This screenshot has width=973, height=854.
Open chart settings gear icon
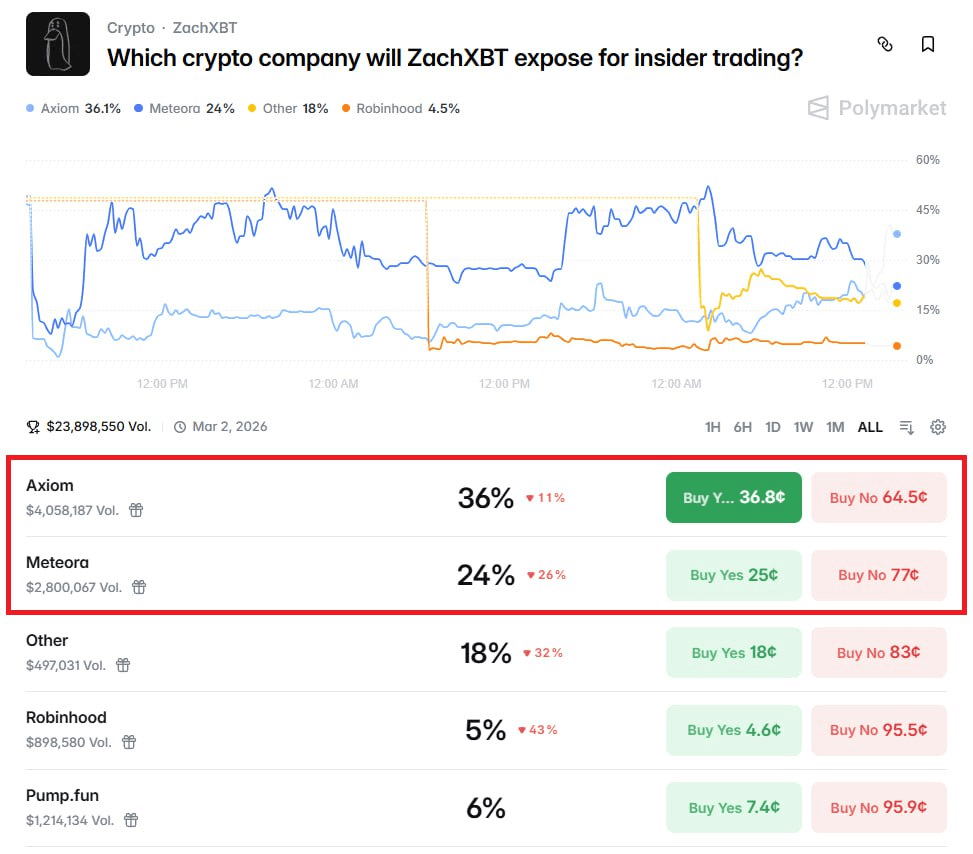pyautogui.click(x=938, y=427)
